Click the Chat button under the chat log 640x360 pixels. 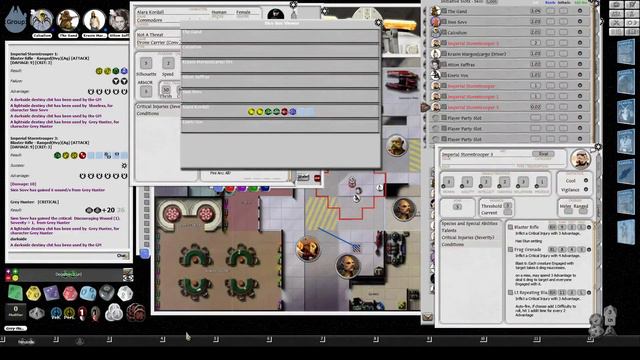point(122,256)
